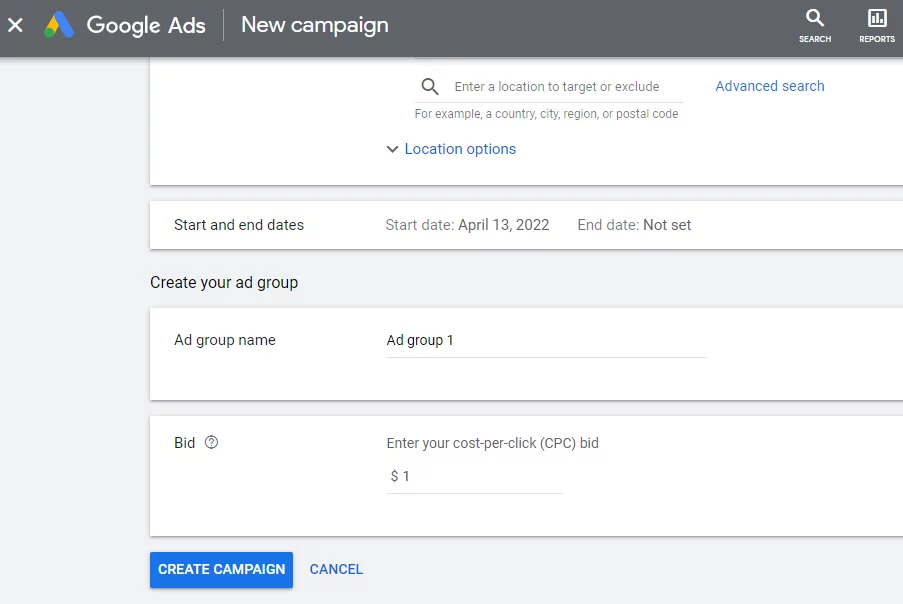Show help for Bid via question mark icon
Viewport: 903px width, 604px height.
point(211,442)
